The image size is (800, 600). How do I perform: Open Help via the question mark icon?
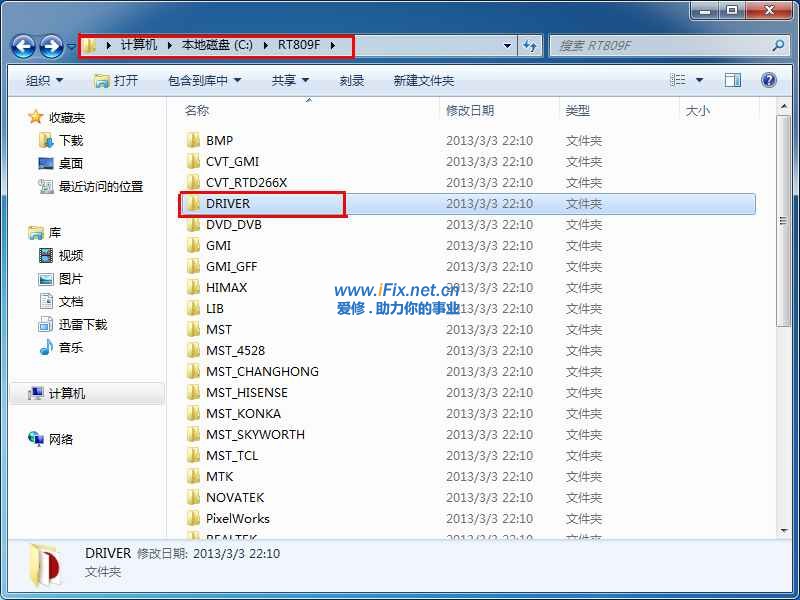pyautogui.click(x=769, y=80)
